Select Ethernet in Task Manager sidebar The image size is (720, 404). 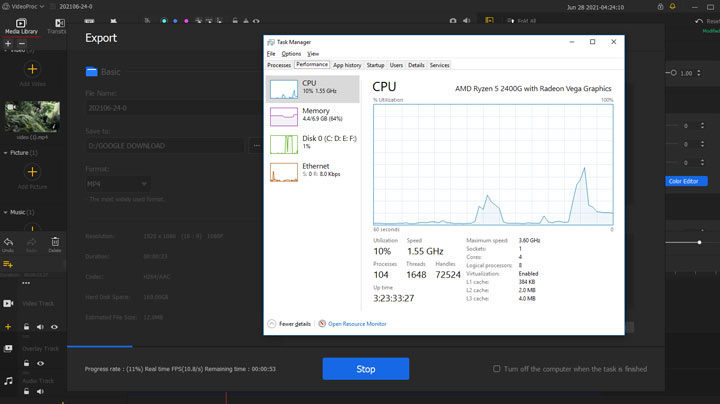coord(312,172)
